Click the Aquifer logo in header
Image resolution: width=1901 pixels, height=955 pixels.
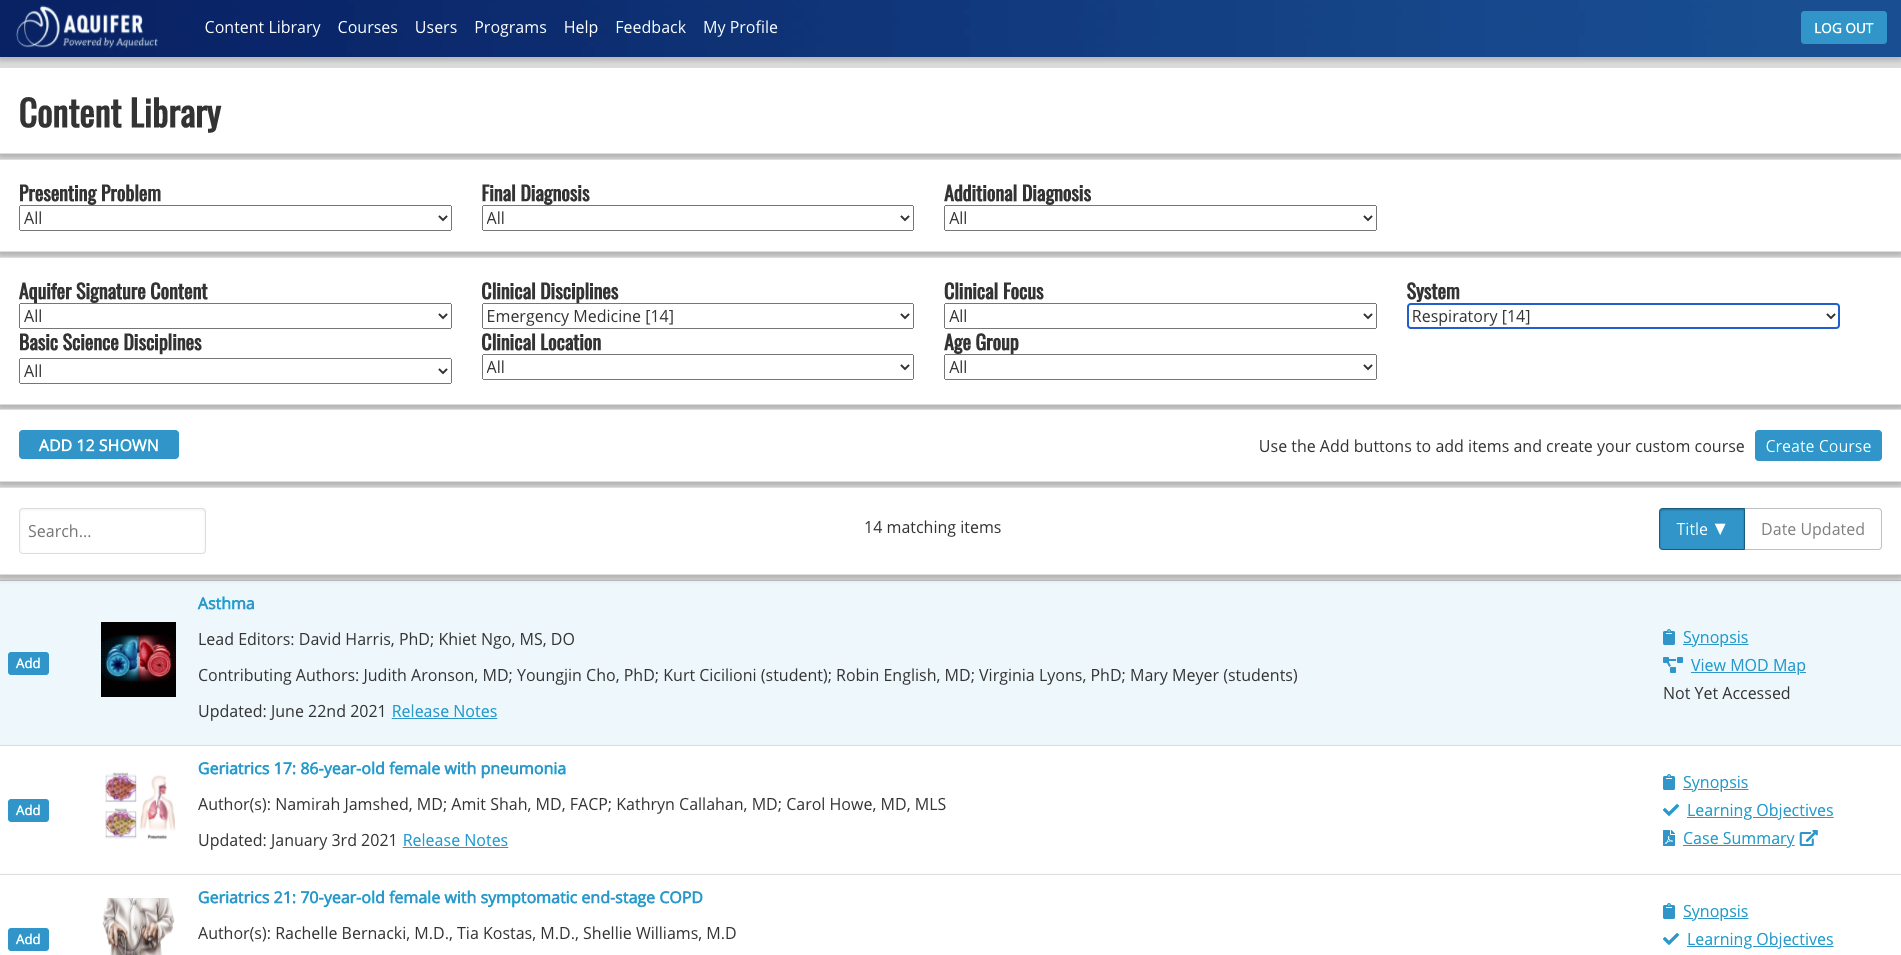click(88, 27)
